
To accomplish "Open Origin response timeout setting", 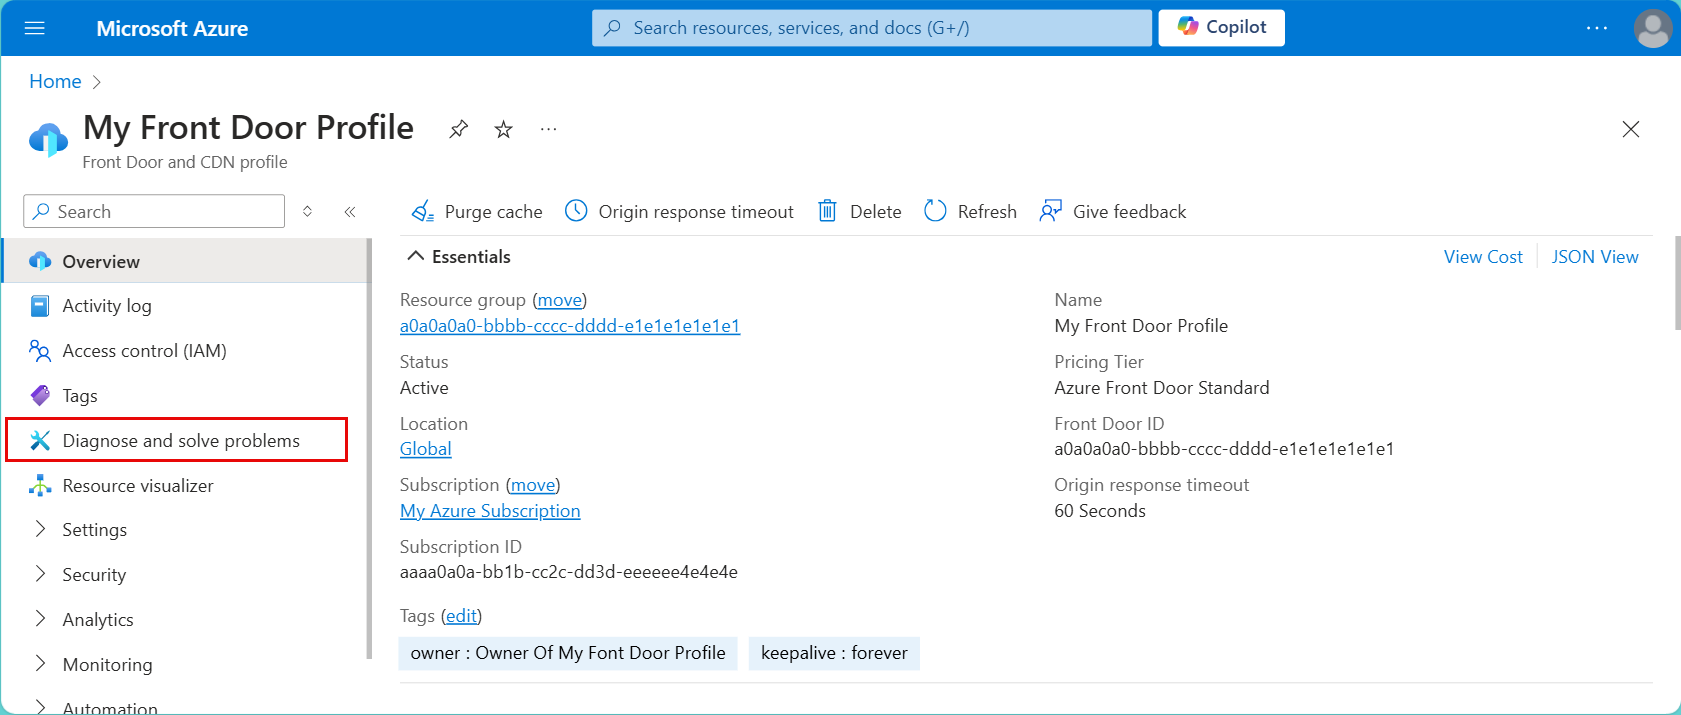I will click(679, 211).
